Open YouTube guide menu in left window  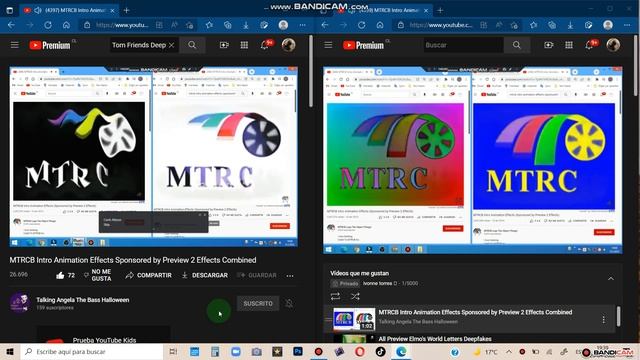click(15, 45)
